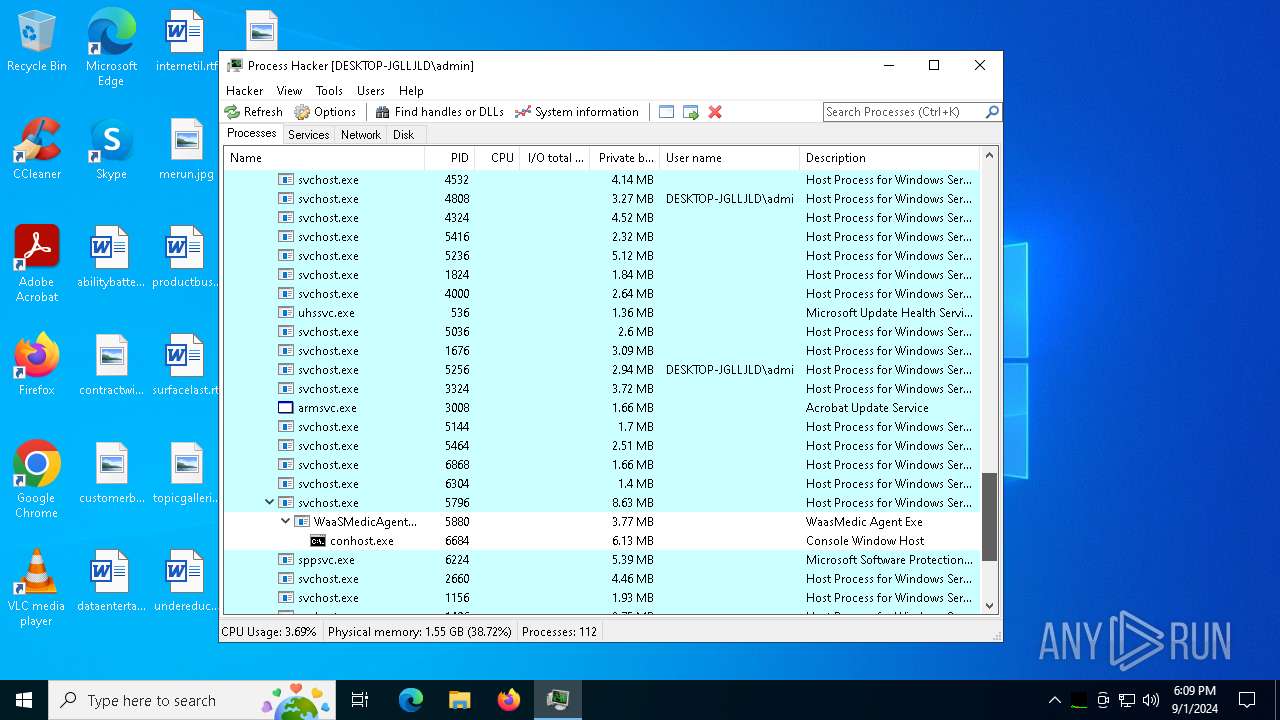Select the CCleaner desktop icon
The height and width of the screenshot is (720, 1280).
pos(37,149)
